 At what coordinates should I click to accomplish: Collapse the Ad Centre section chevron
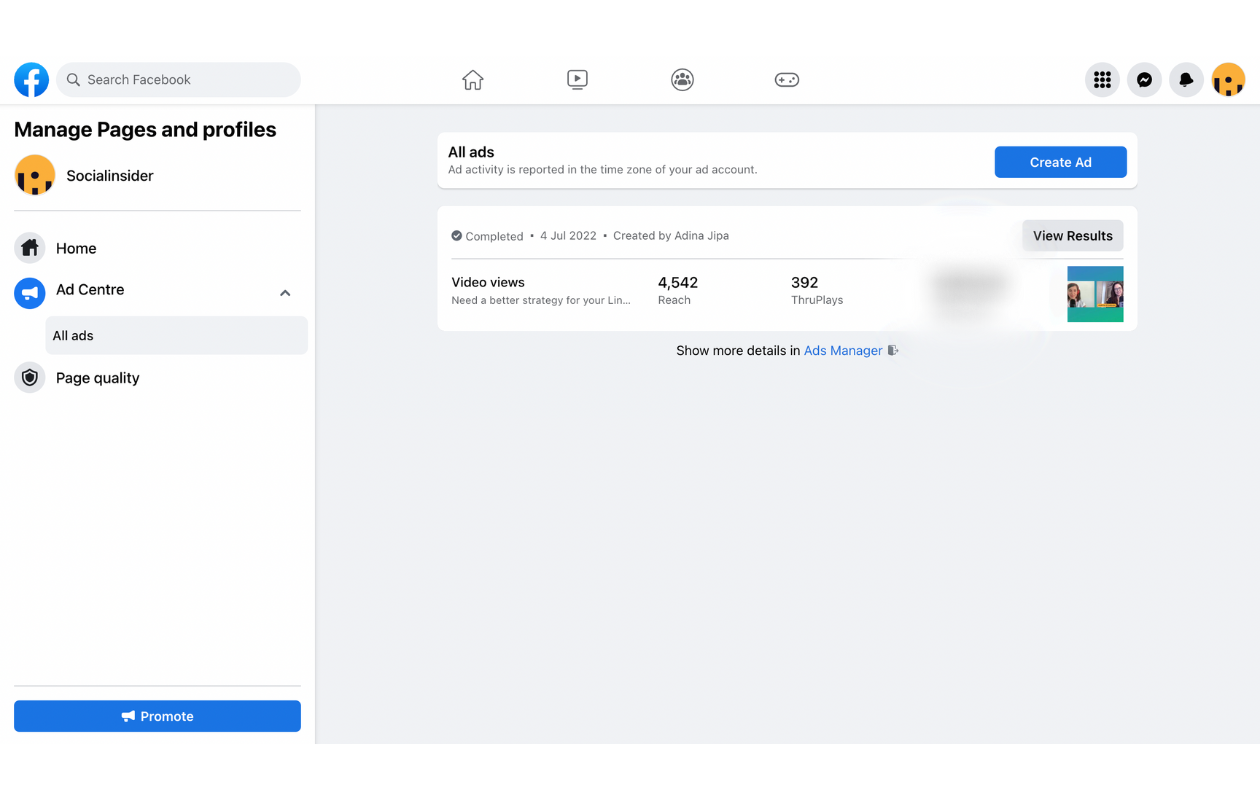coord(285,293)
